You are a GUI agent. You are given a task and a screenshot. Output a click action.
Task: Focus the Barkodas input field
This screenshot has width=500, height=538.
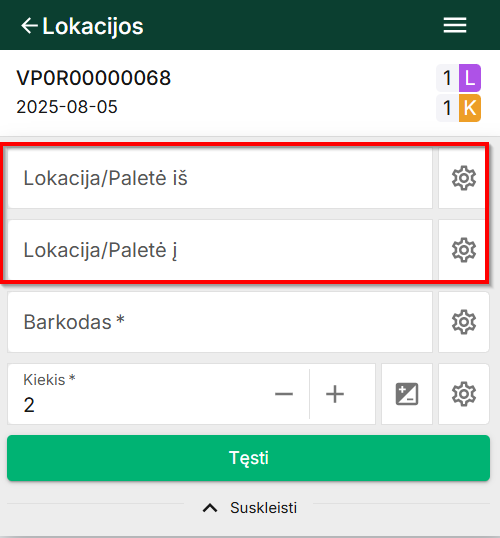tap(220, 322)
